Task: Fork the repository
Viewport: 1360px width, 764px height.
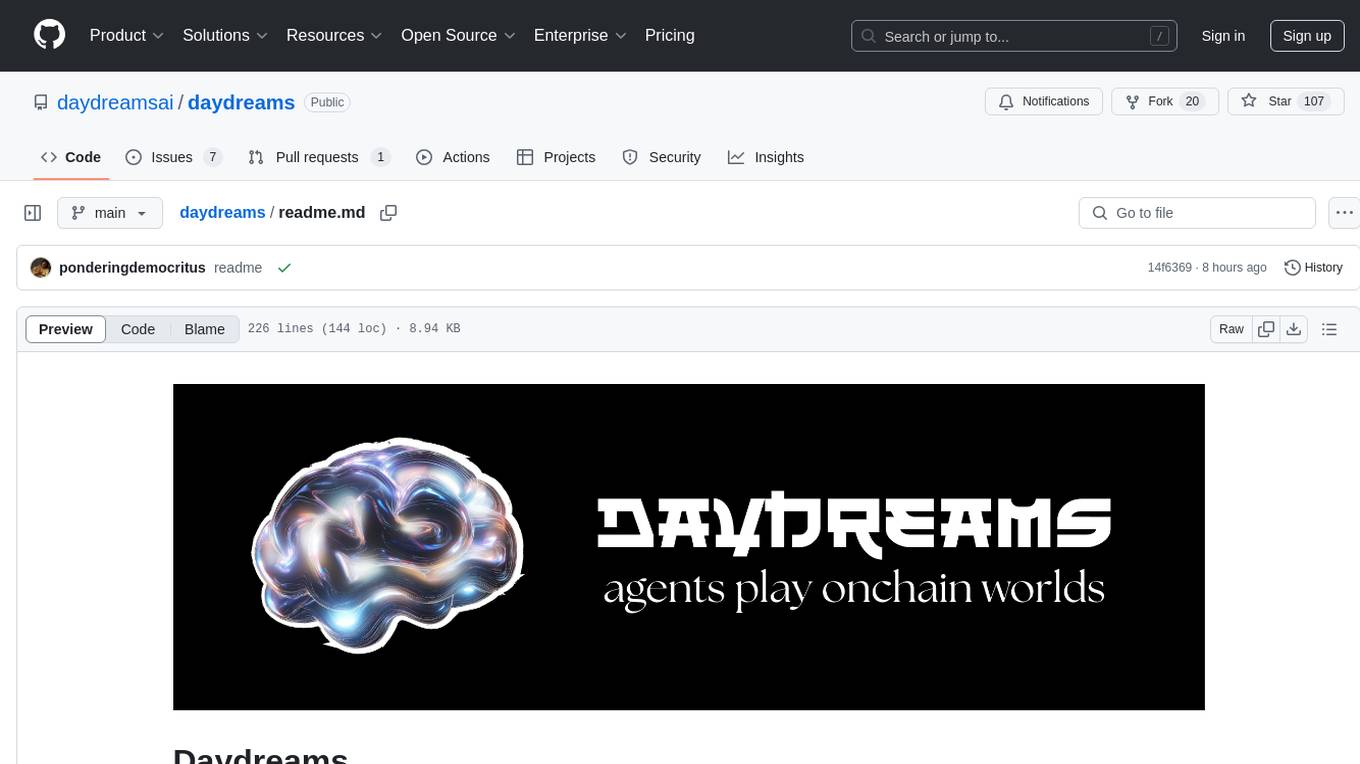Action: [x=1165, y=102]
